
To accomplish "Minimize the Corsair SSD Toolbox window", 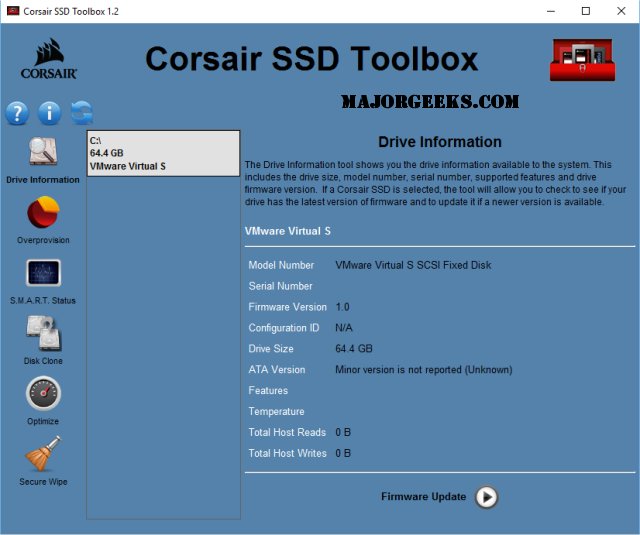I will coord(551,11).
